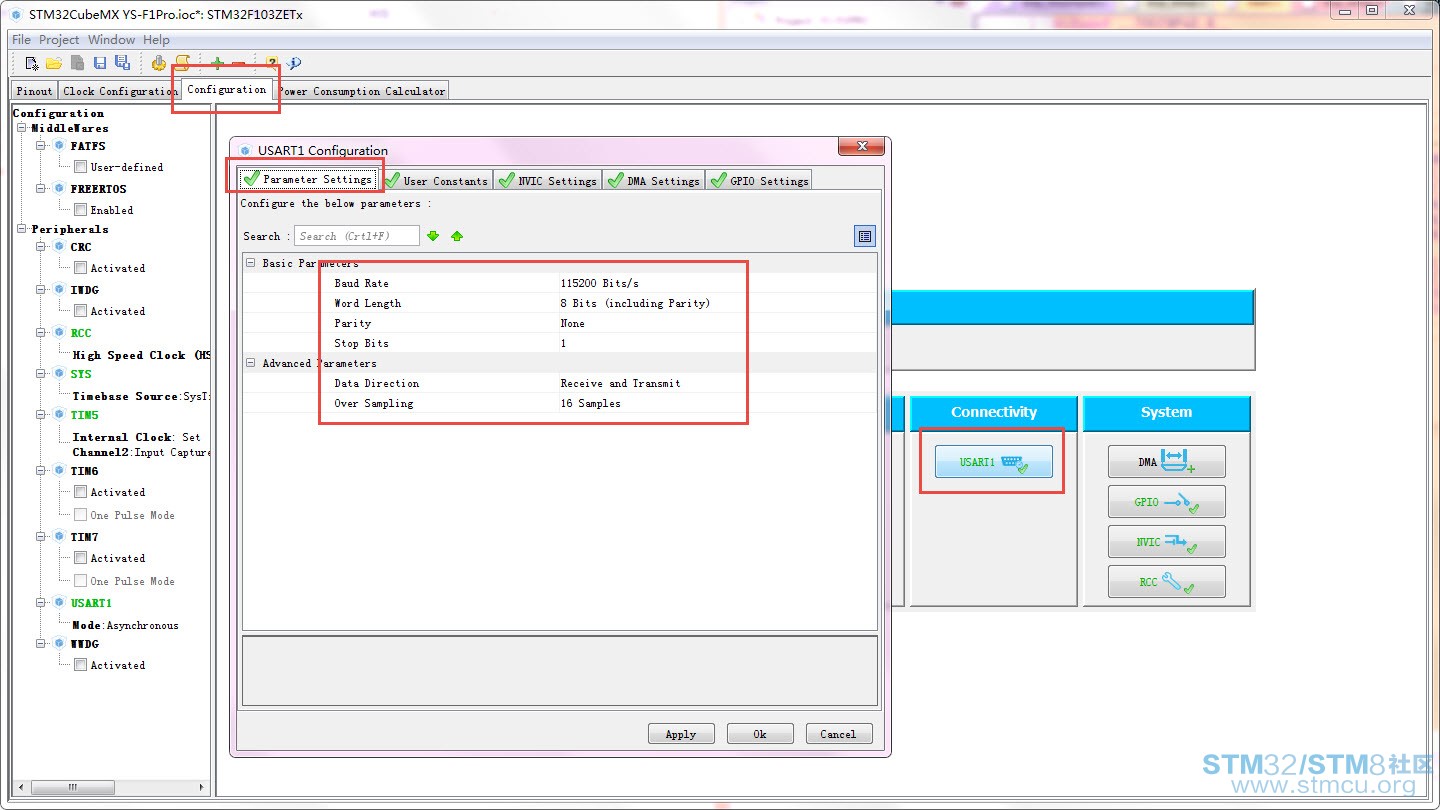Tick the WWDG Activated checkbox
The image size is (1440, 810).
pos(80,665)
